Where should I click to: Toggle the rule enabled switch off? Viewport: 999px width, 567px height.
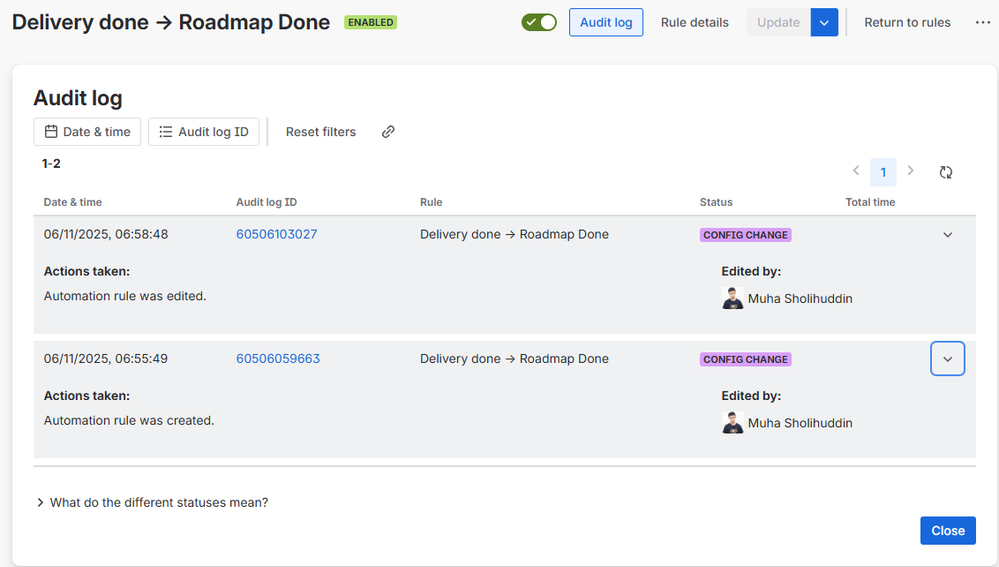[539, 22]
